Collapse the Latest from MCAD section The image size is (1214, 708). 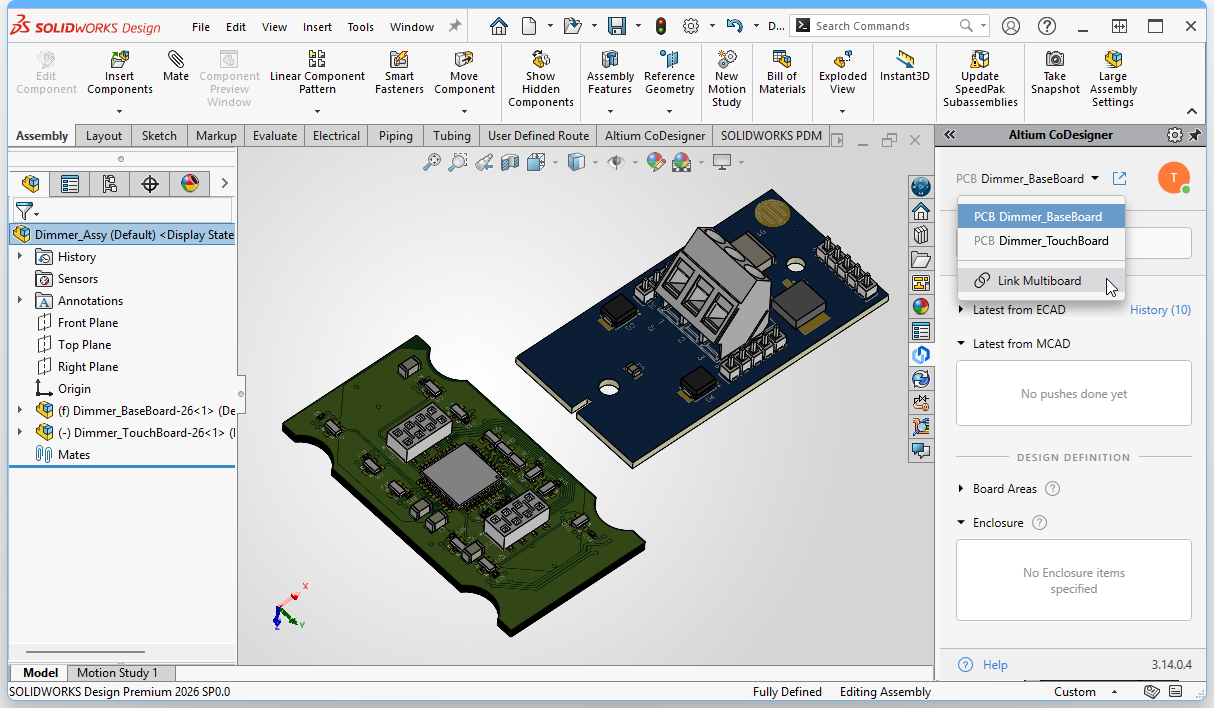[x=962, y=344]
